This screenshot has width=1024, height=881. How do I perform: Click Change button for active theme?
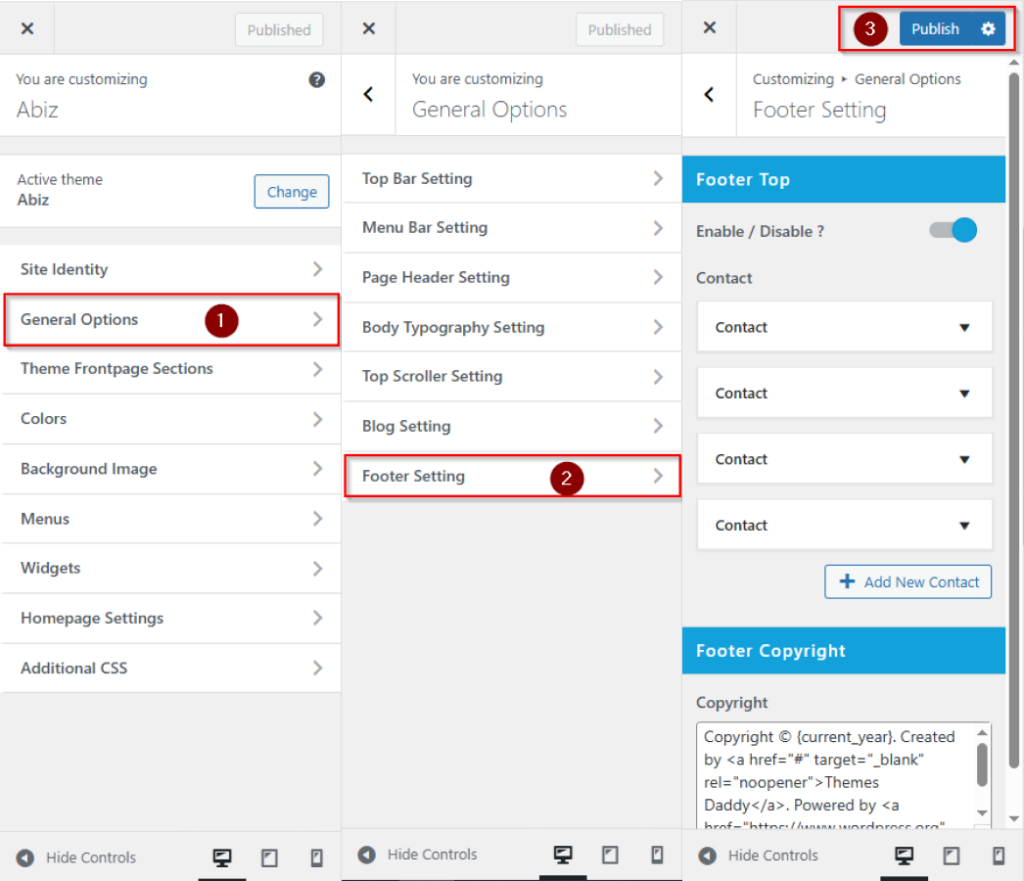pyautogui.click(x=291, y=192)
